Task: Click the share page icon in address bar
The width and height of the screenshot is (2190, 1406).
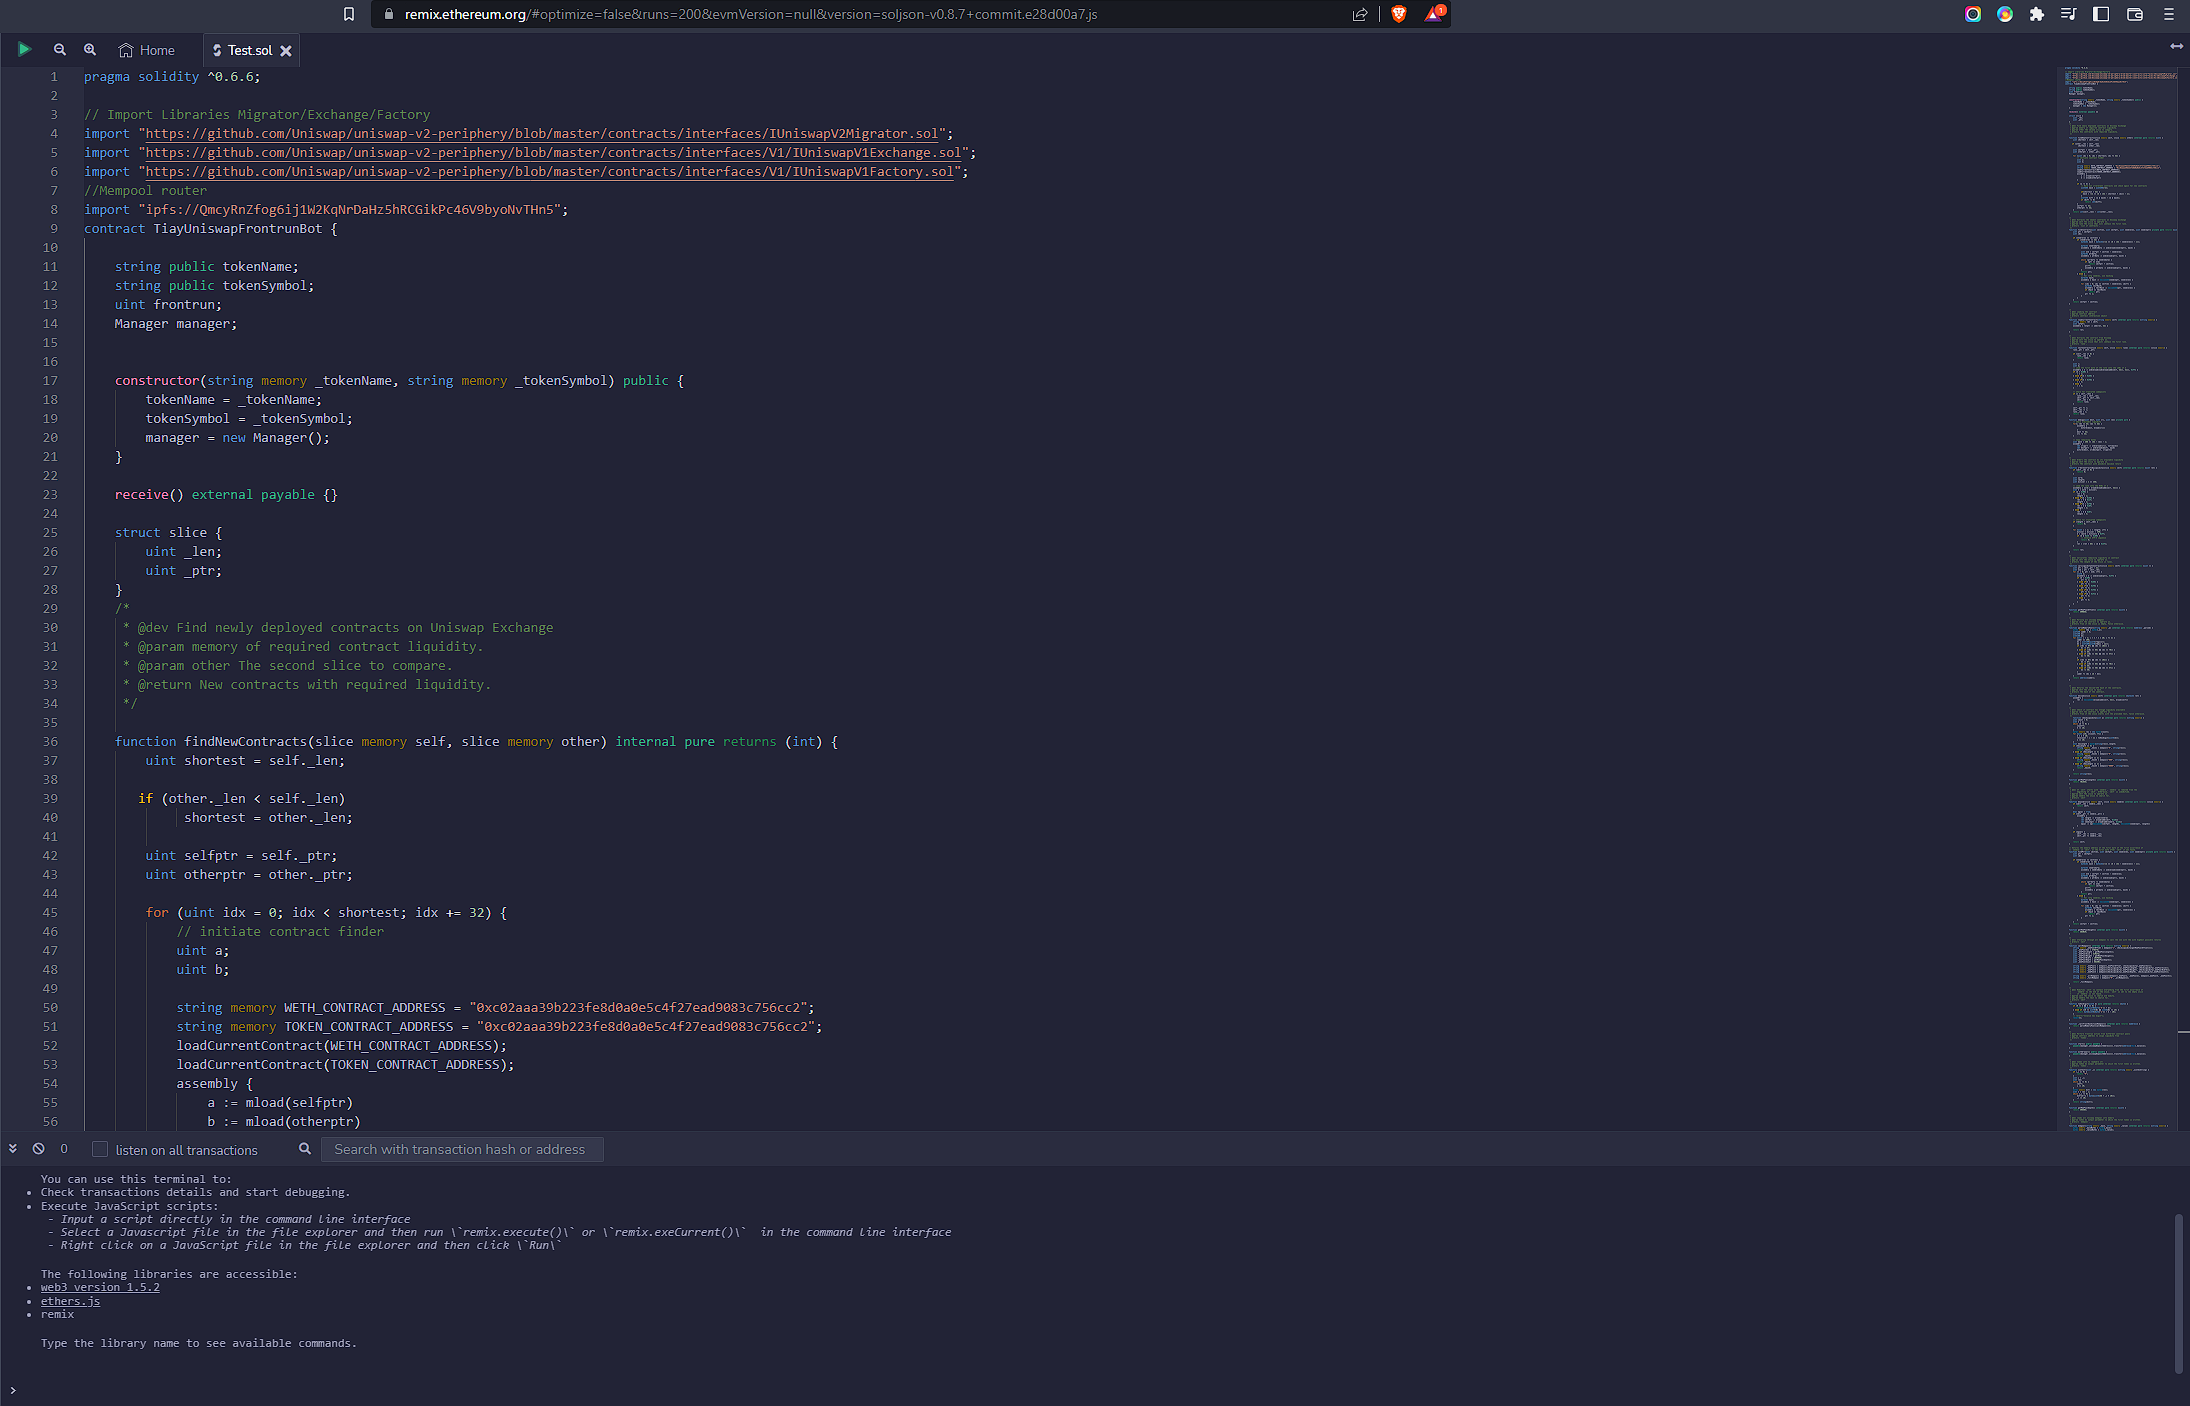Action: coord(1360,14)
